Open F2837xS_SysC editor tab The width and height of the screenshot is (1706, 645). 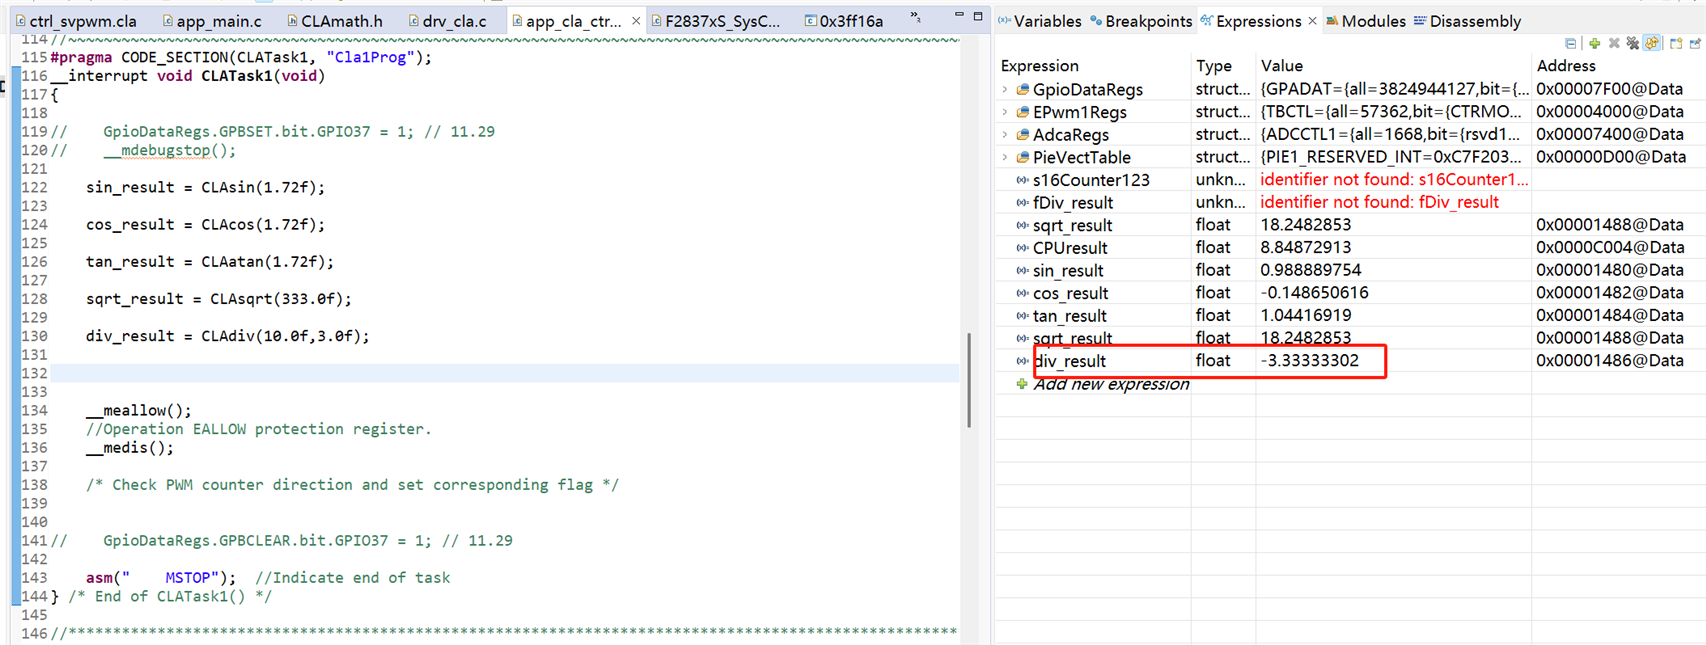pos(715,21)
